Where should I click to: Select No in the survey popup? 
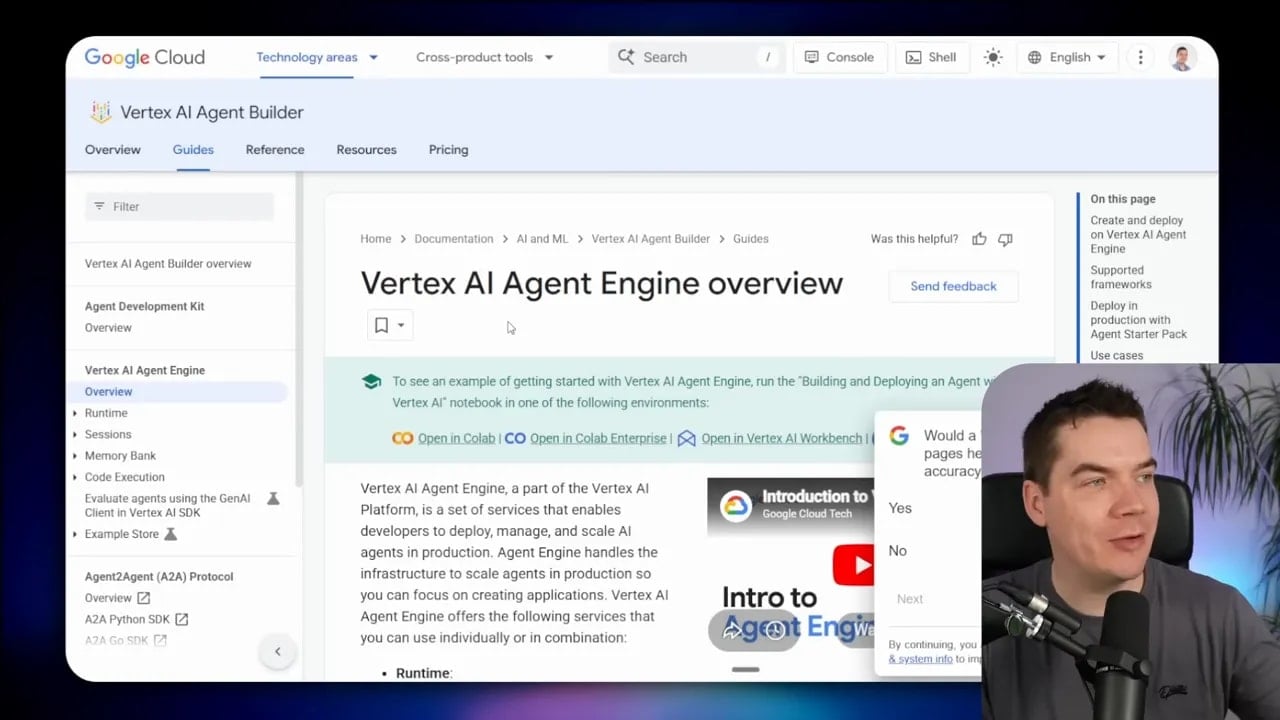pos(898,551)
